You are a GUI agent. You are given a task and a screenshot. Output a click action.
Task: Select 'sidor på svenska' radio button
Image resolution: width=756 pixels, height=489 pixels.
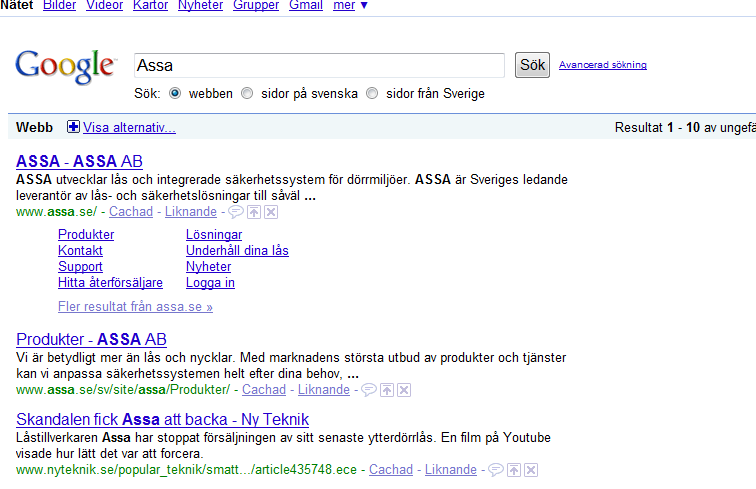(x=247, y=93)
